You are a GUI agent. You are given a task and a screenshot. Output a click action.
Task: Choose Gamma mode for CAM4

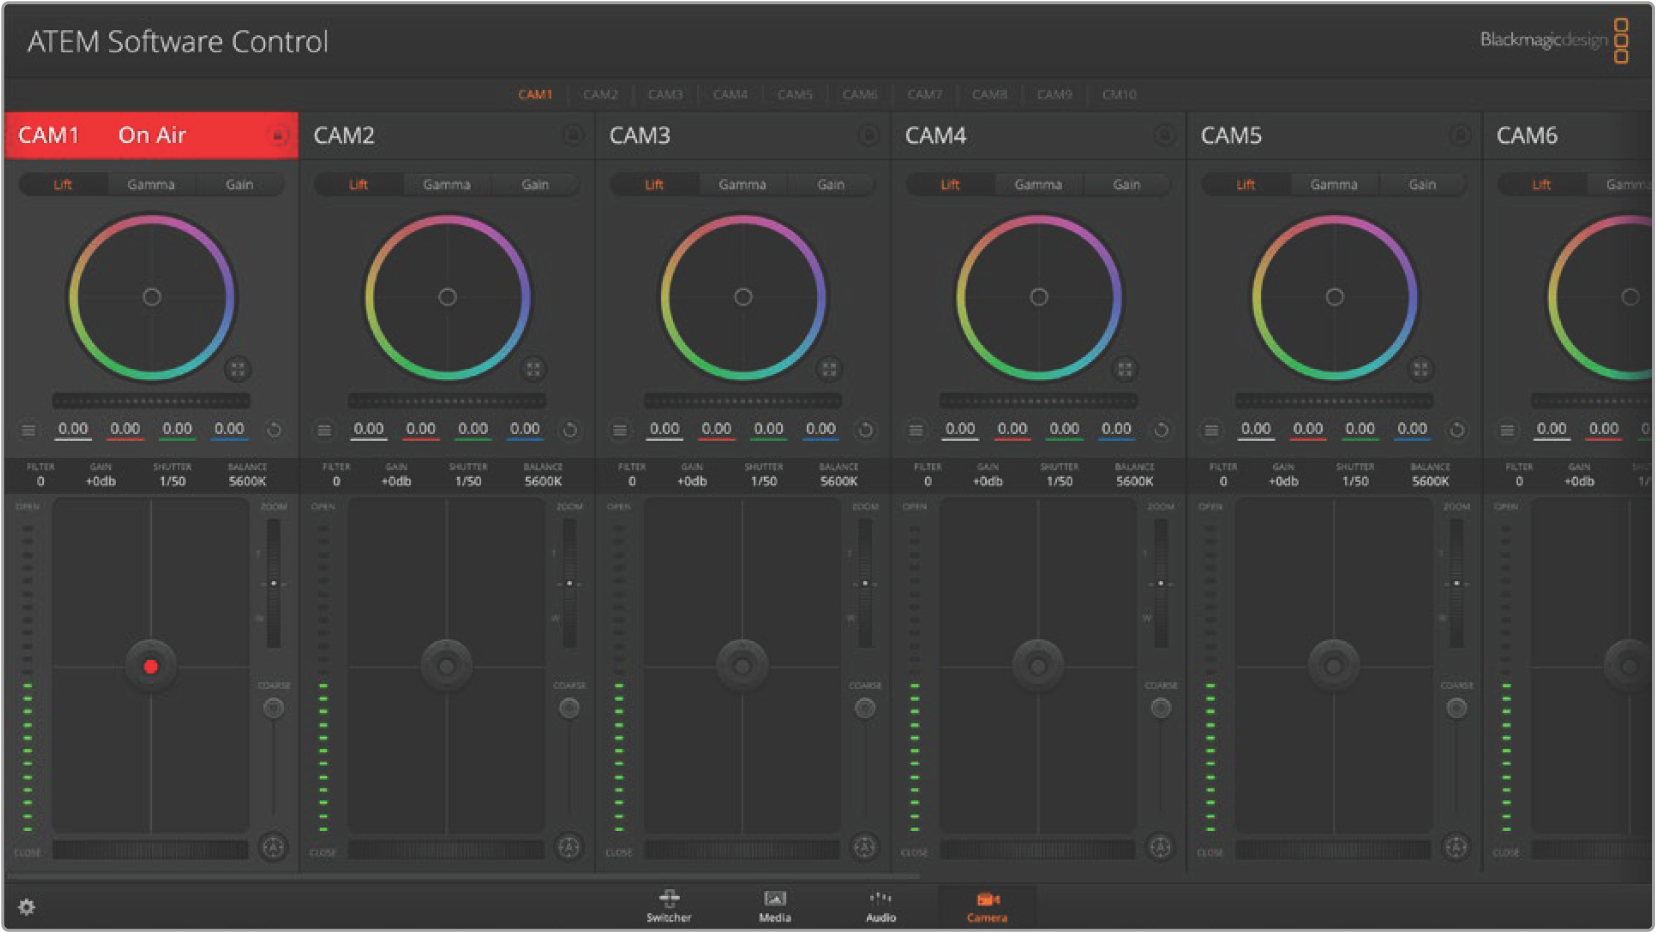pyautogui.click(x=1038, y=184)
